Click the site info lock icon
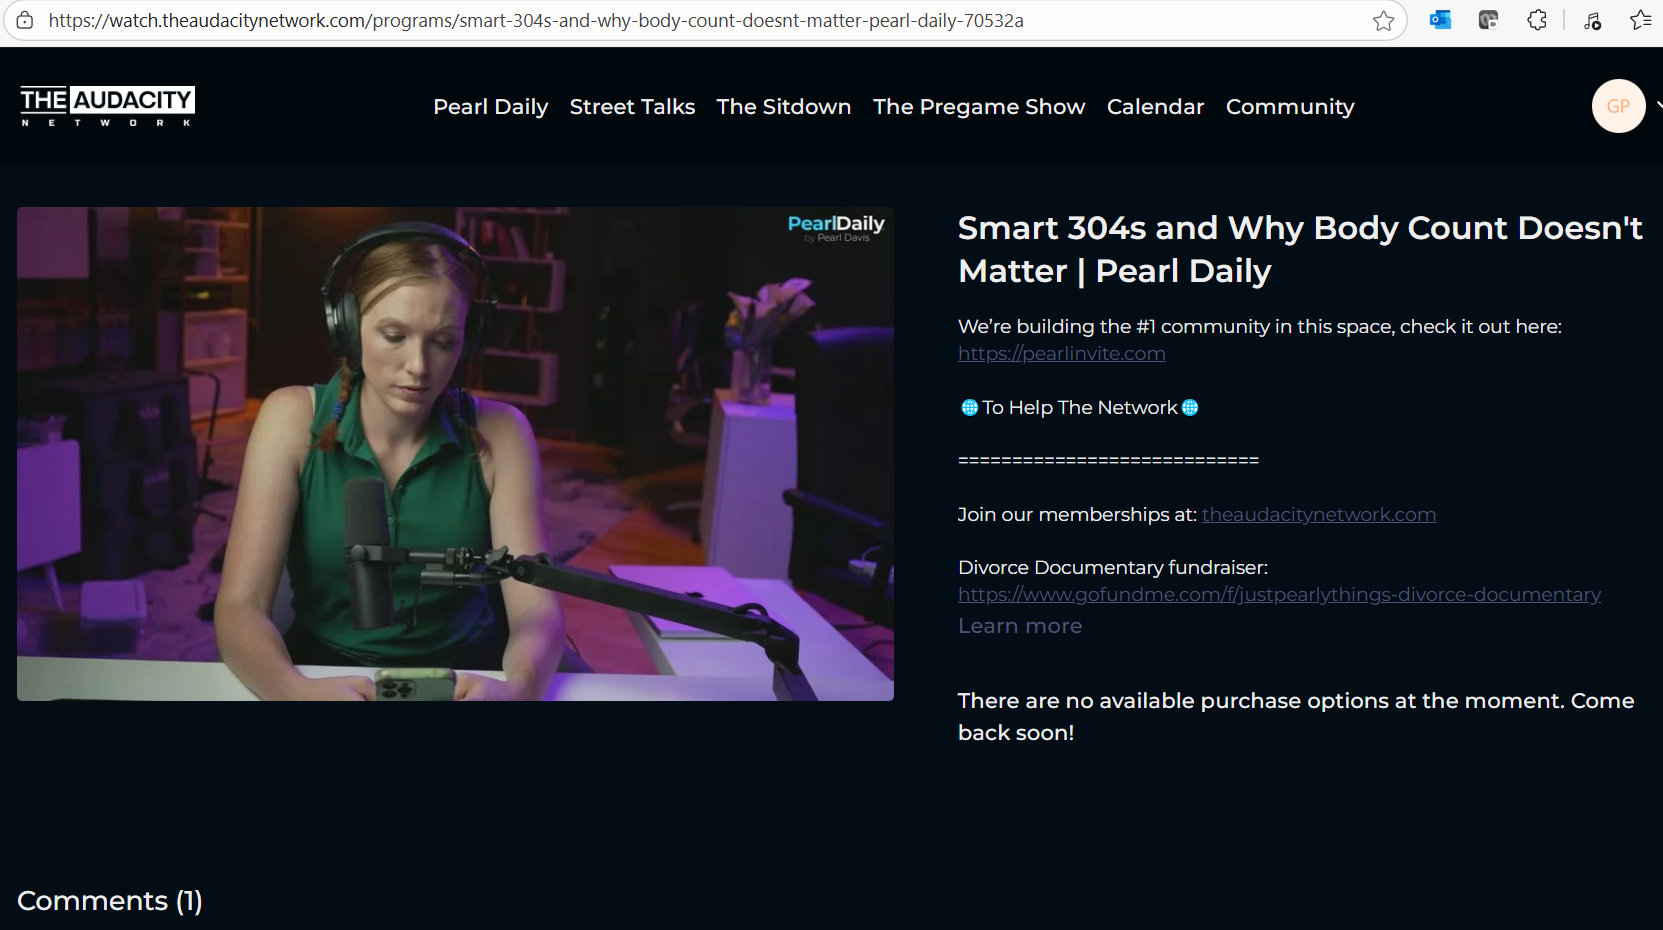The width and height of the screenshot is (1663, 930). [x=25, y=20]
